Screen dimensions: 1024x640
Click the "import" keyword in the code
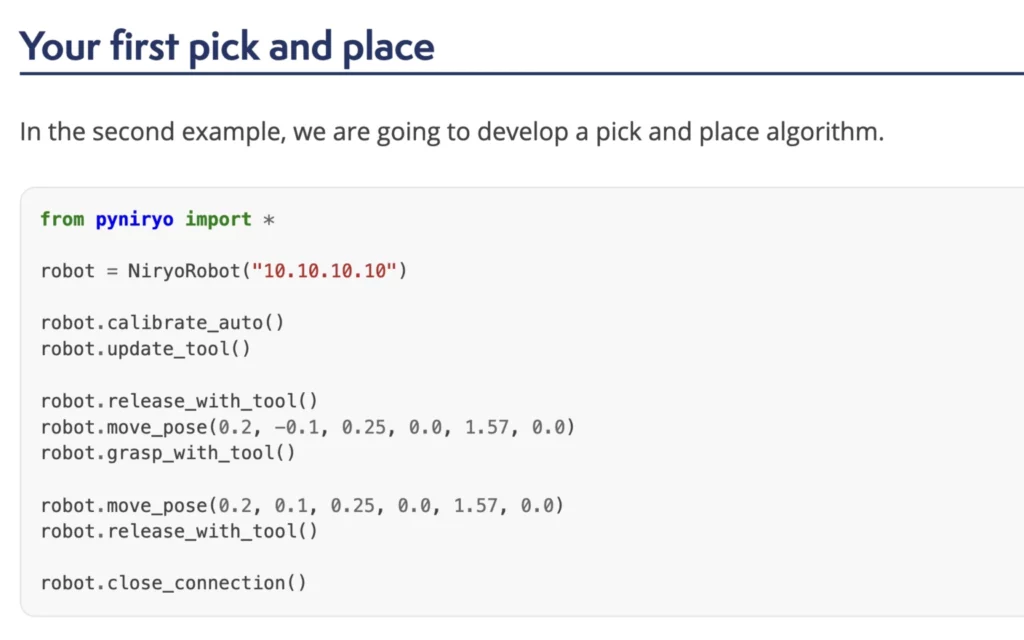[x=218, y=219]
